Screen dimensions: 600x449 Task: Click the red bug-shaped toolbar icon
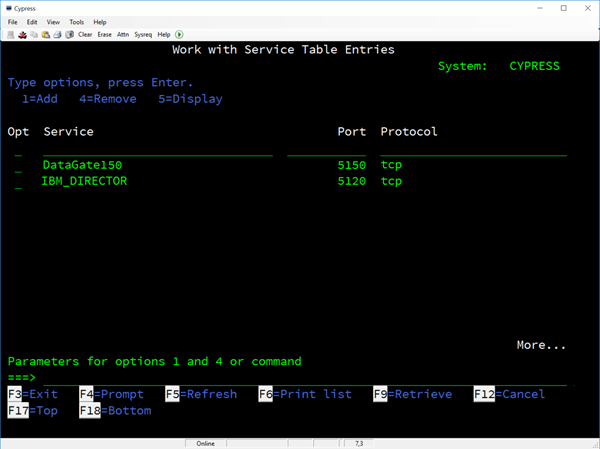point(22,34)
